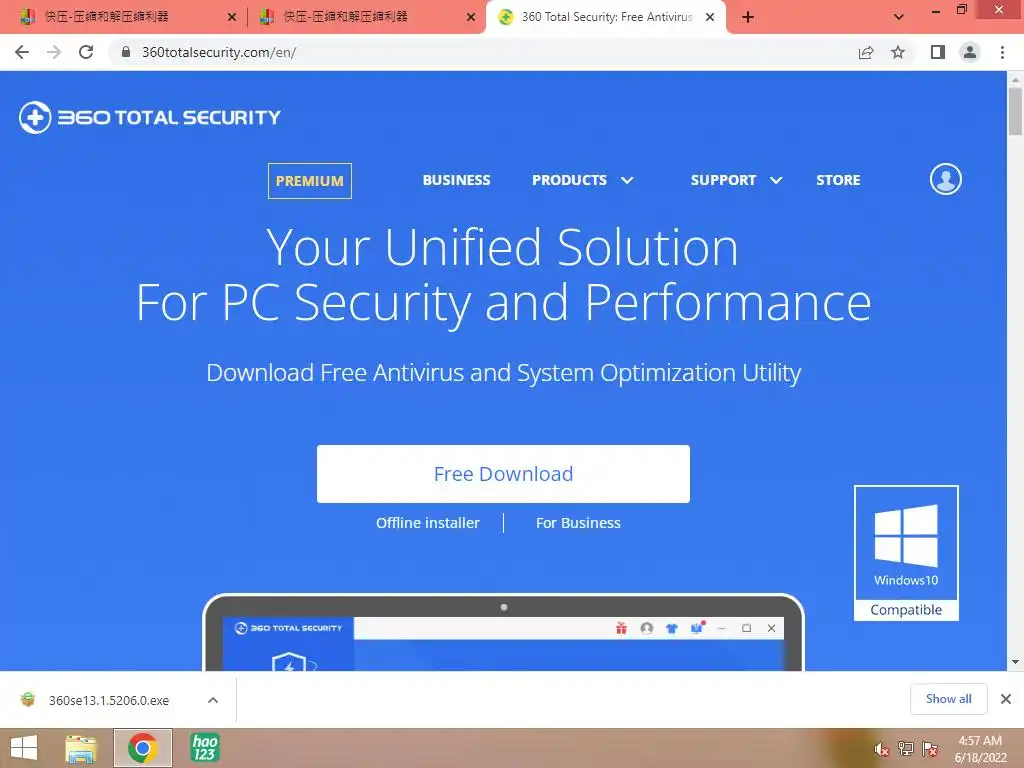Click the taskbar clock and date

click(x=980, y=749)
